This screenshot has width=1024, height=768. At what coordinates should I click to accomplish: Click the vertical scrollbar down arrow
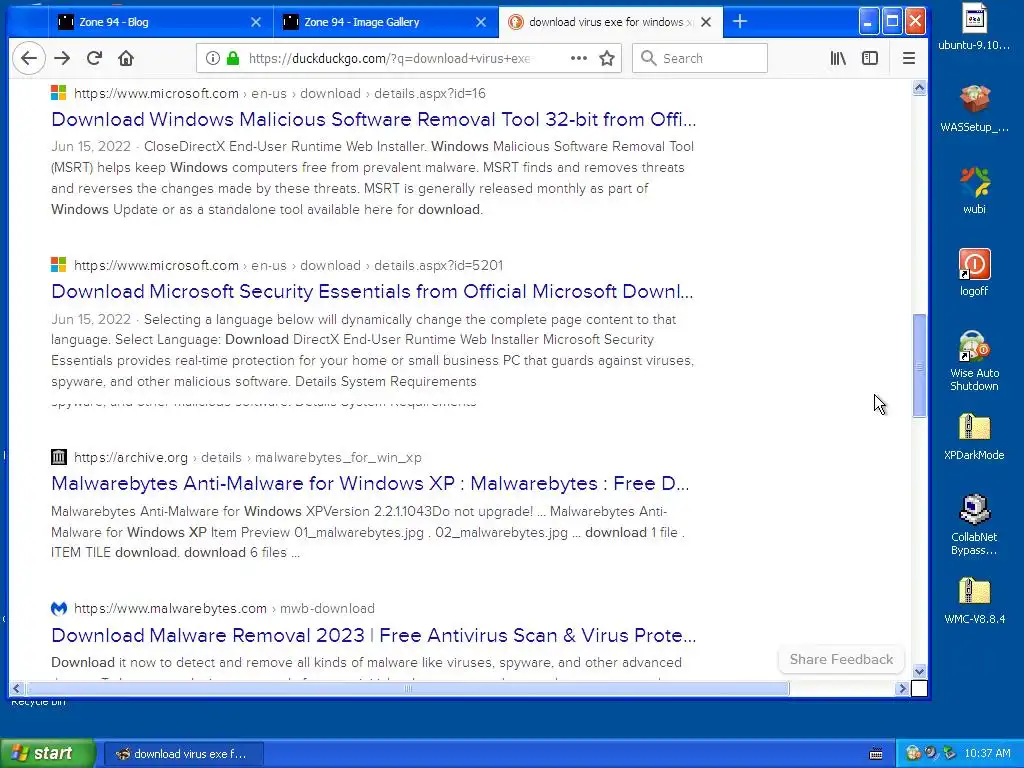pyautogui.click(x=919, y=671)
